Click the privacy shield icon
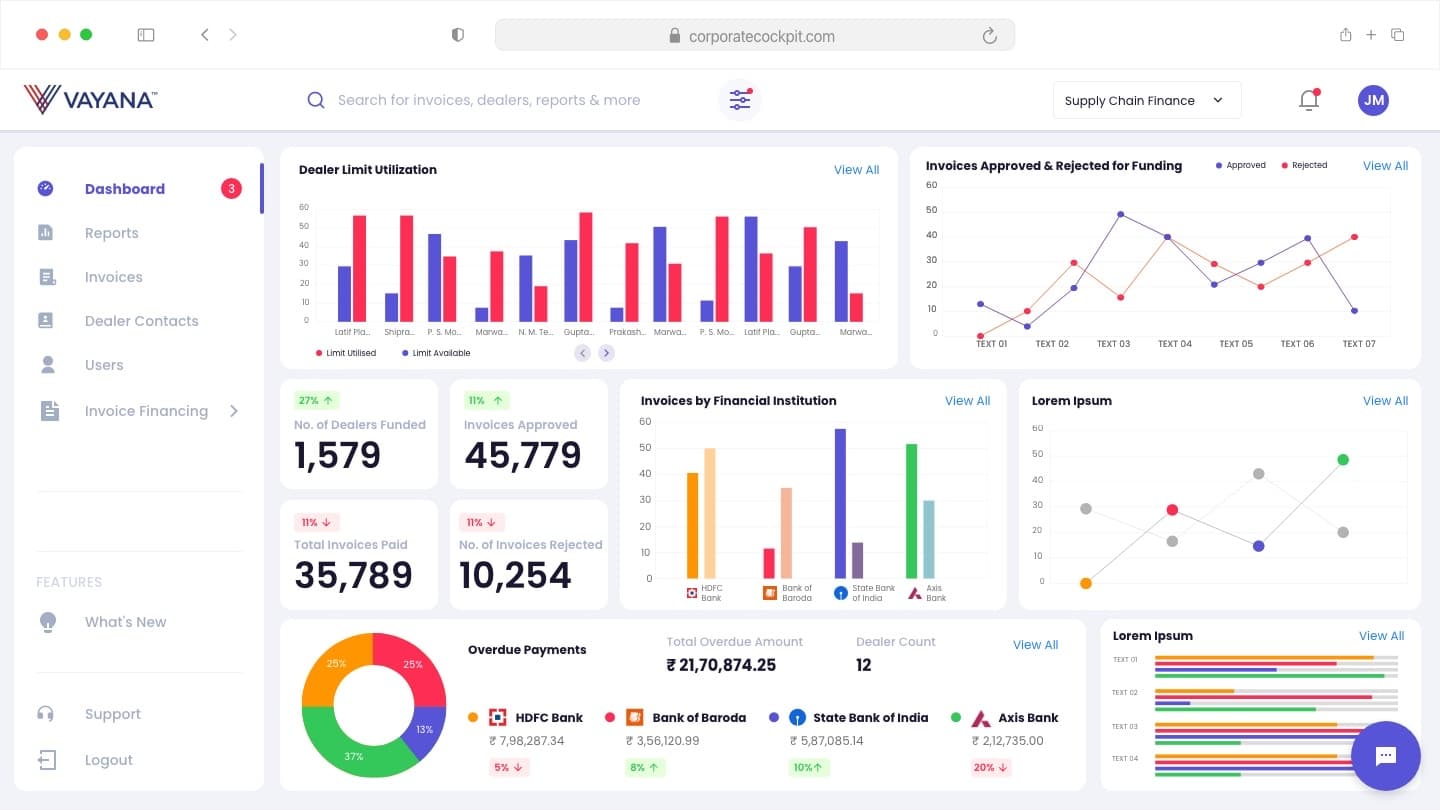Viewport: 1440px width, 810px height. pos(458,35)
